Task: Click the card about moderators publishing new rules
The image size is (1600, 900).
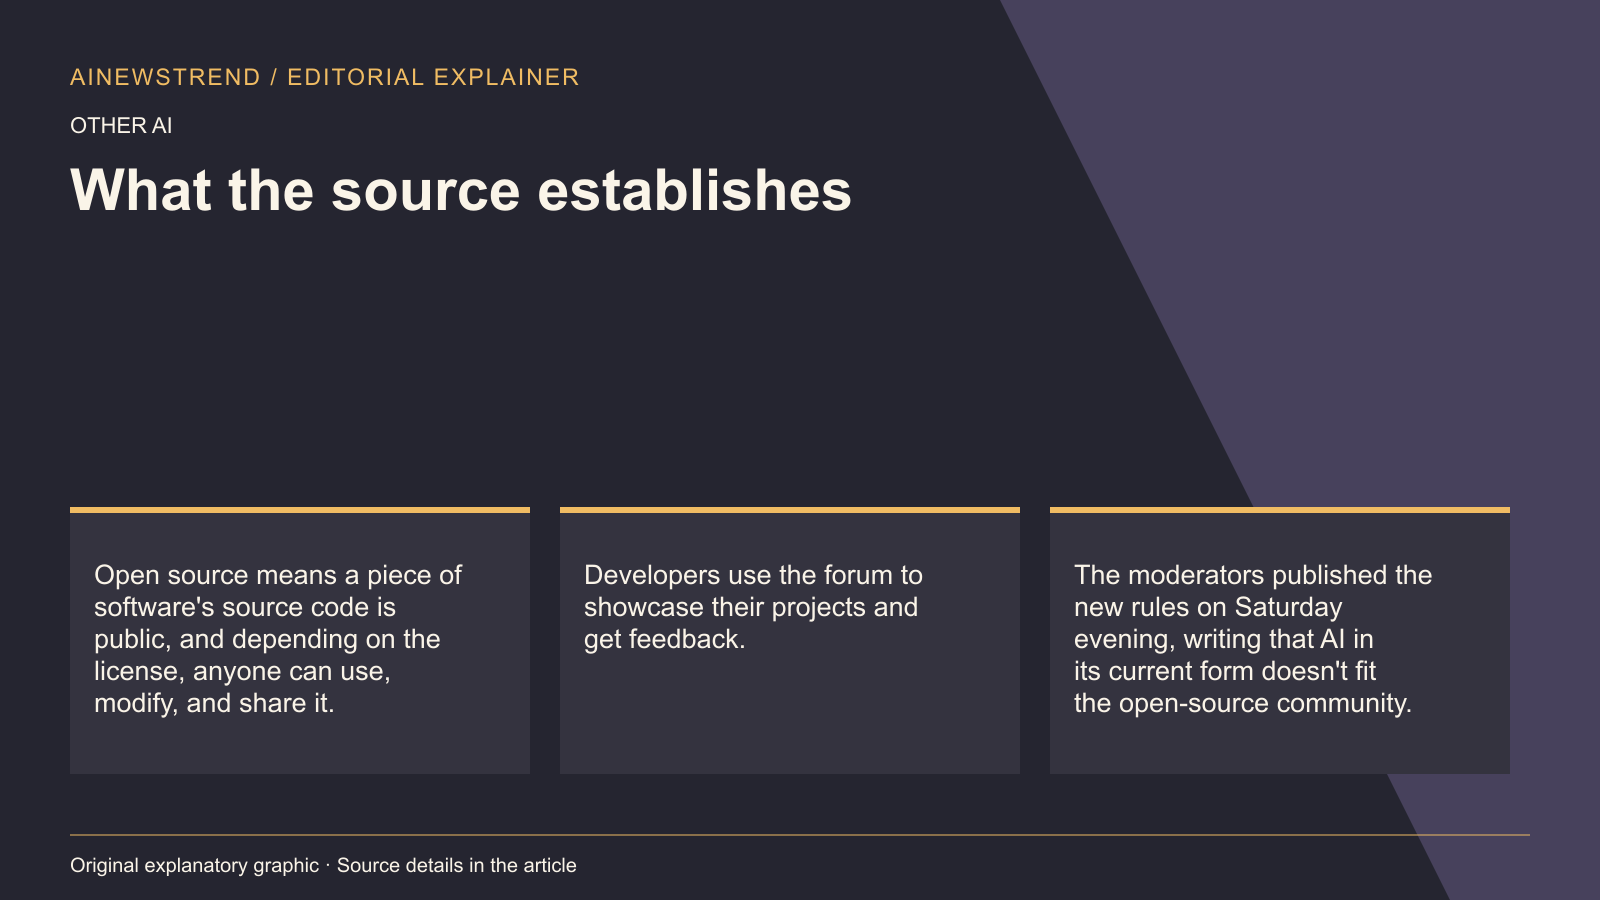Action: [1280, 640]
